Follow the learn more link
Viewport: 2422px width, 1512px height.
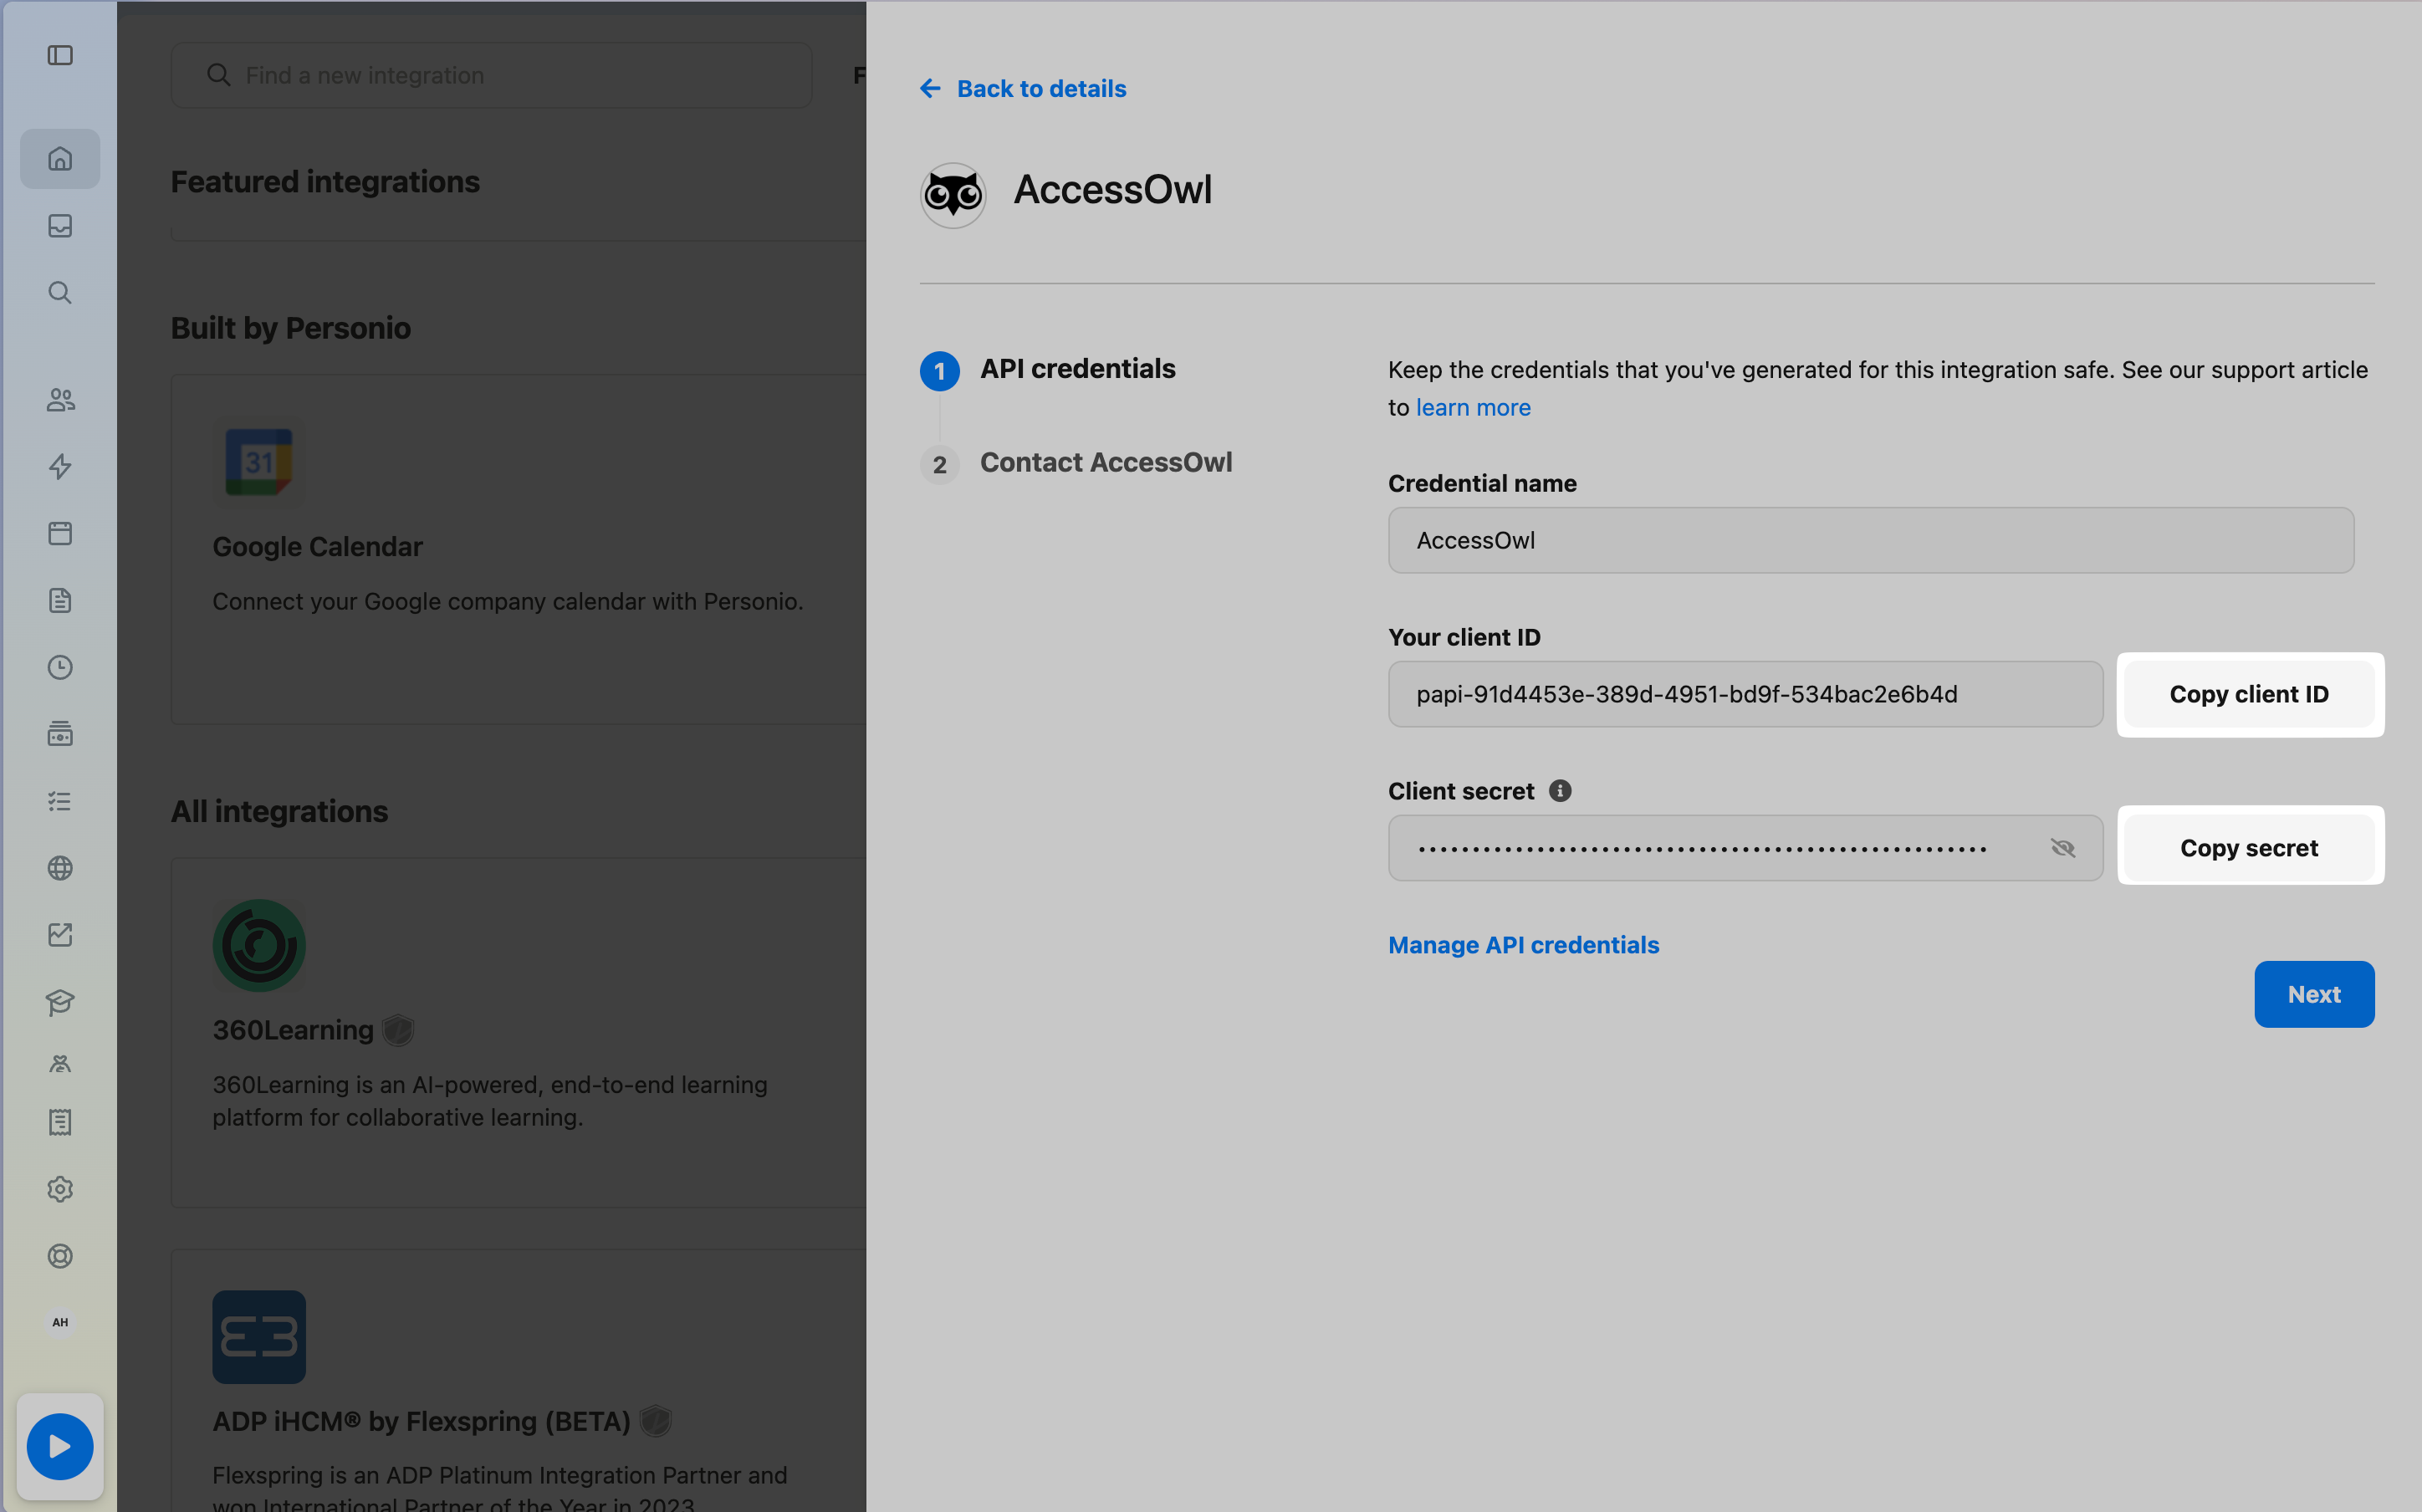[1473, 407]
